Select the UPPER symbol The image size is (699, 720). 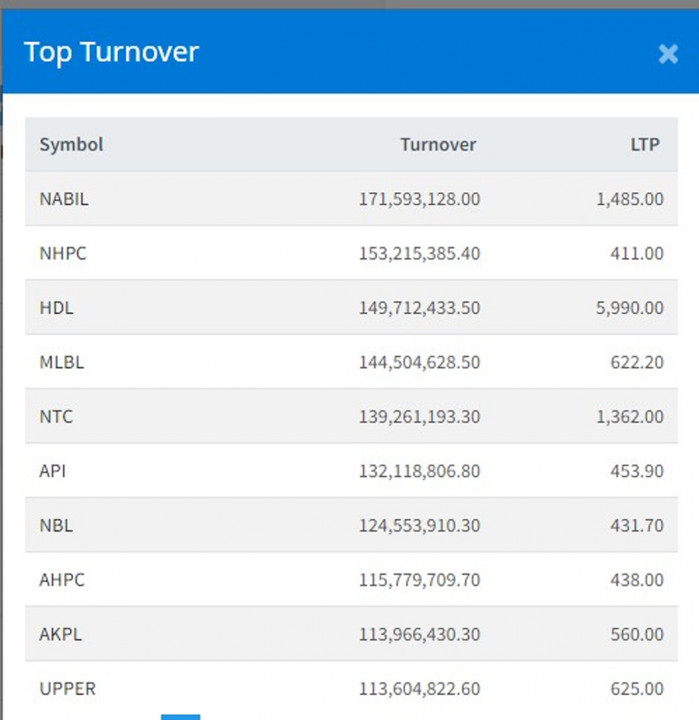tap(68, 688)
